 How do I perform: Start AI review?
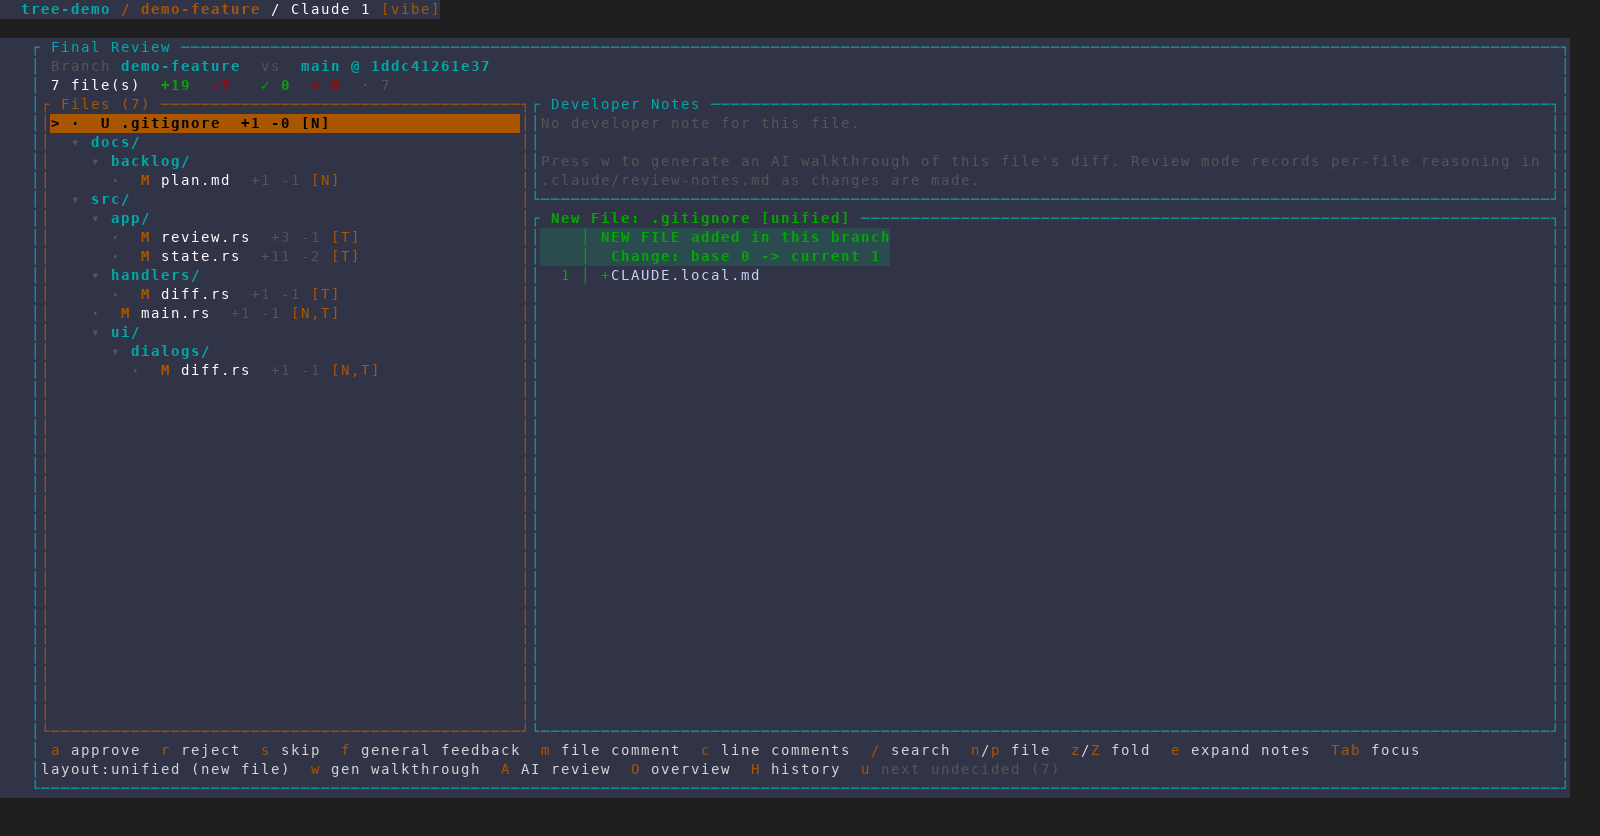555,769
